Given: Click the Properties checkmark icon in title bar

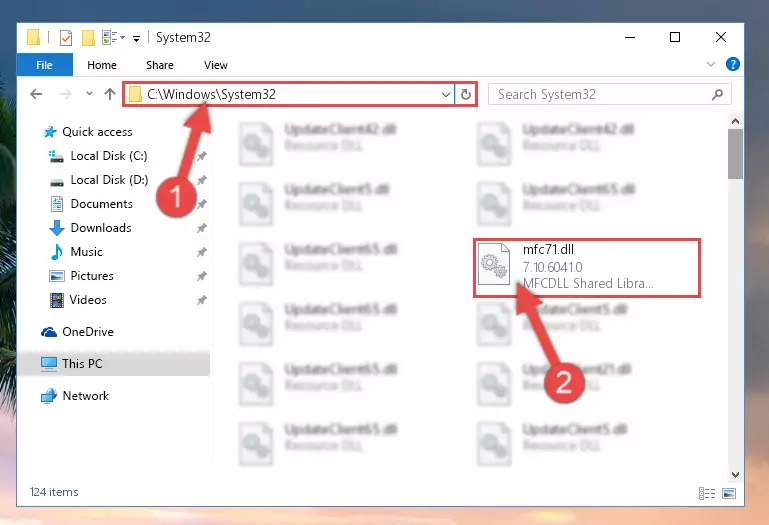Looking at the screenshot, I should tap(66, 38).
